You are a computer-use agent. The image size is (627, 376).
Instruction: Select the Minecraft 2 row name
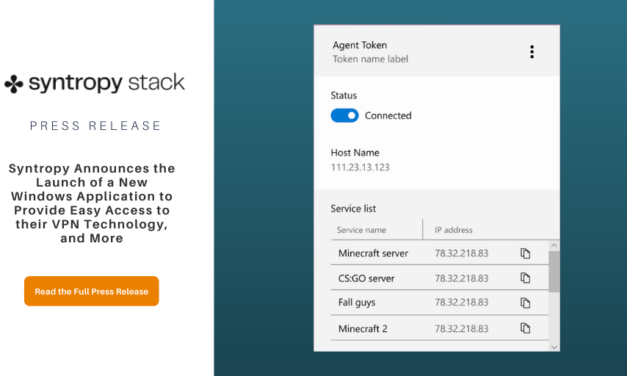click(363, 329)
